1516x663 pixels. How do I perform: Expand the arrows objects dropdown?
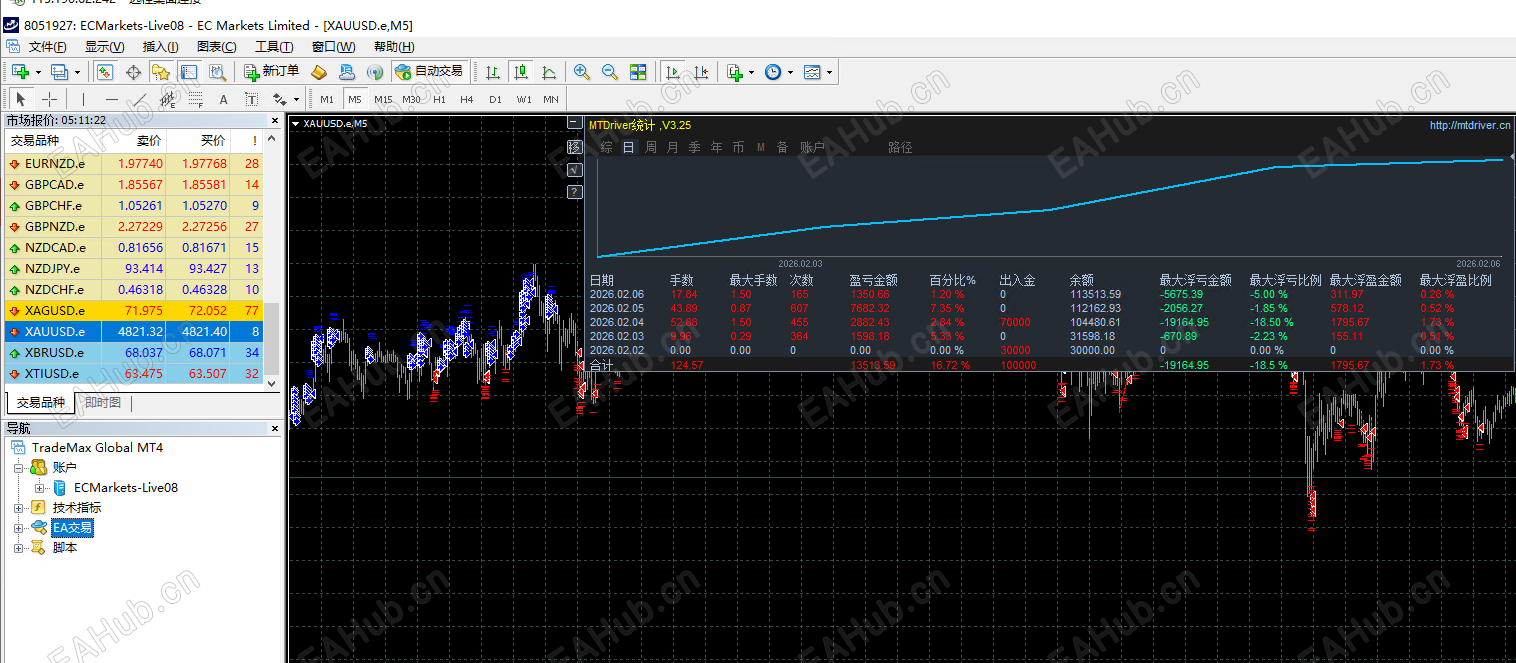point(296,99)
